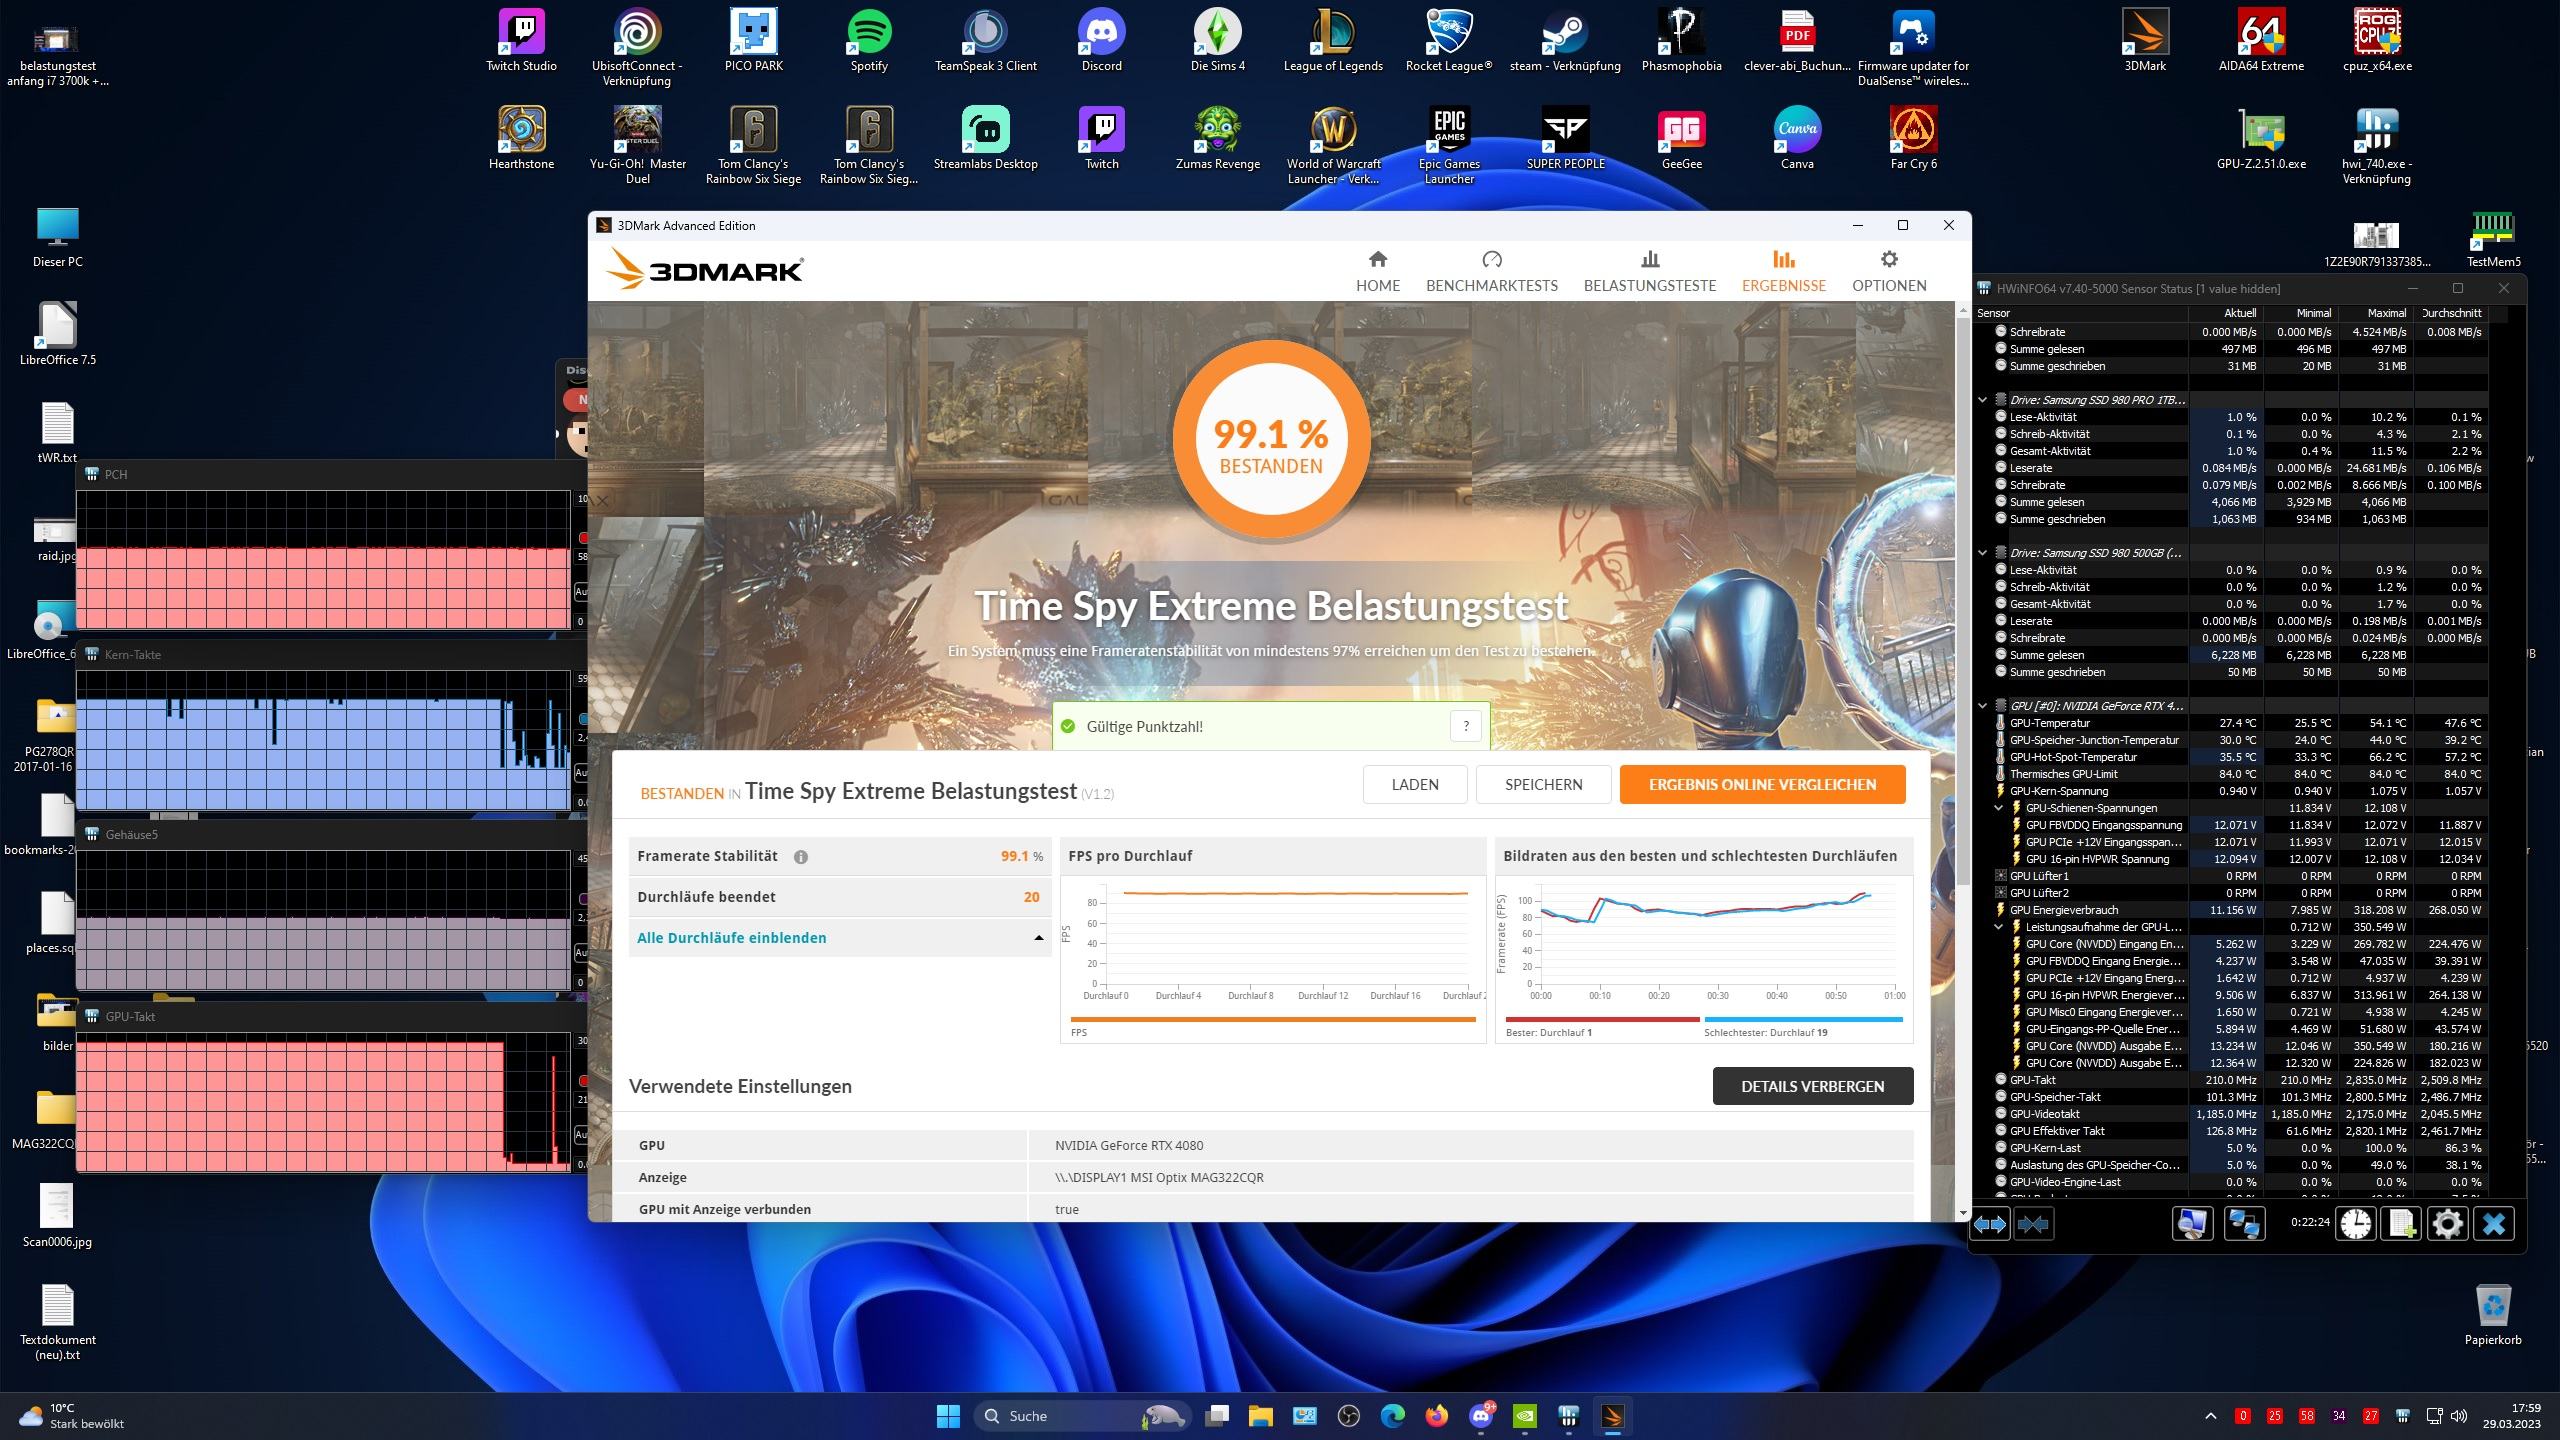Open Streamlabs Desktop icon

[x=985, y=140]
